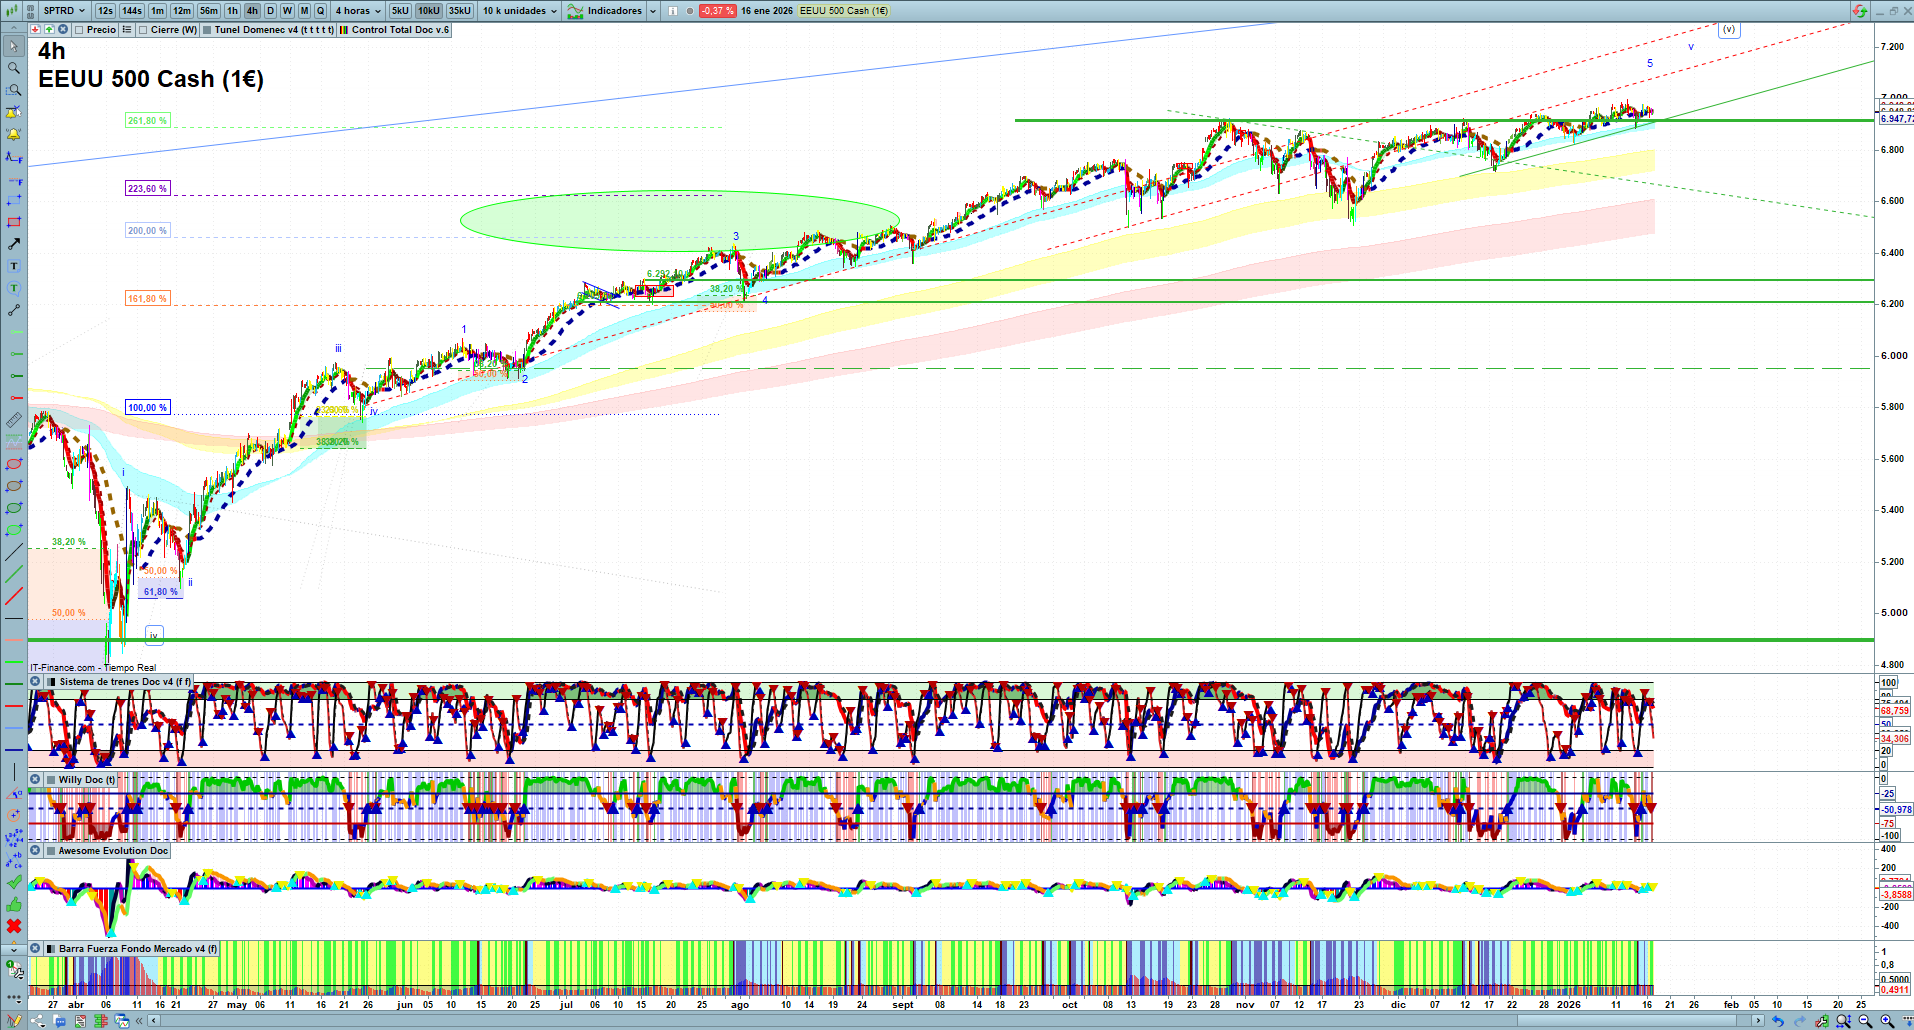Image resolution: width=1914 pixels, height=1030 pixels.
Task: Toggle Control Total Doc v.6 indicator
Action: tap(344, 30)
